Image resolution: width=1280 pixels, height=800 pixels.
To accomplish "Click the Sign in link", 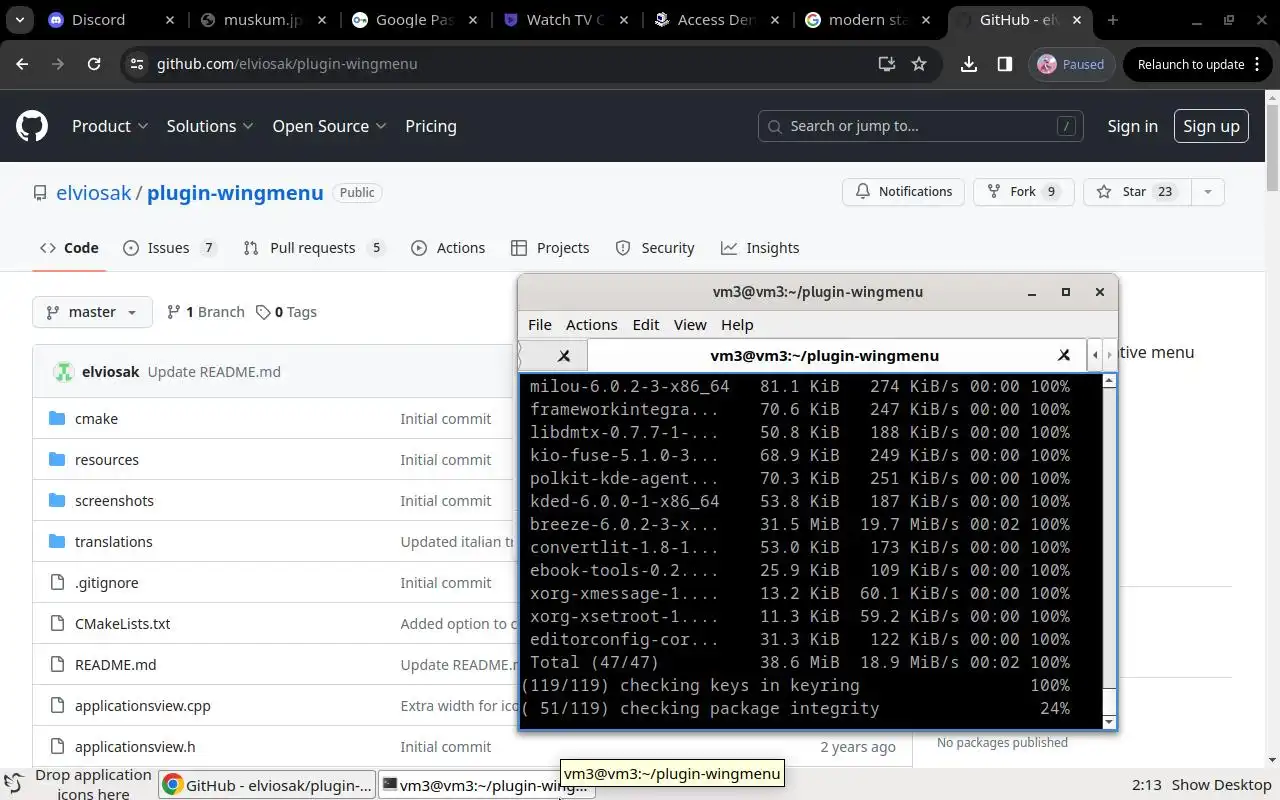I will point(1132,126).
